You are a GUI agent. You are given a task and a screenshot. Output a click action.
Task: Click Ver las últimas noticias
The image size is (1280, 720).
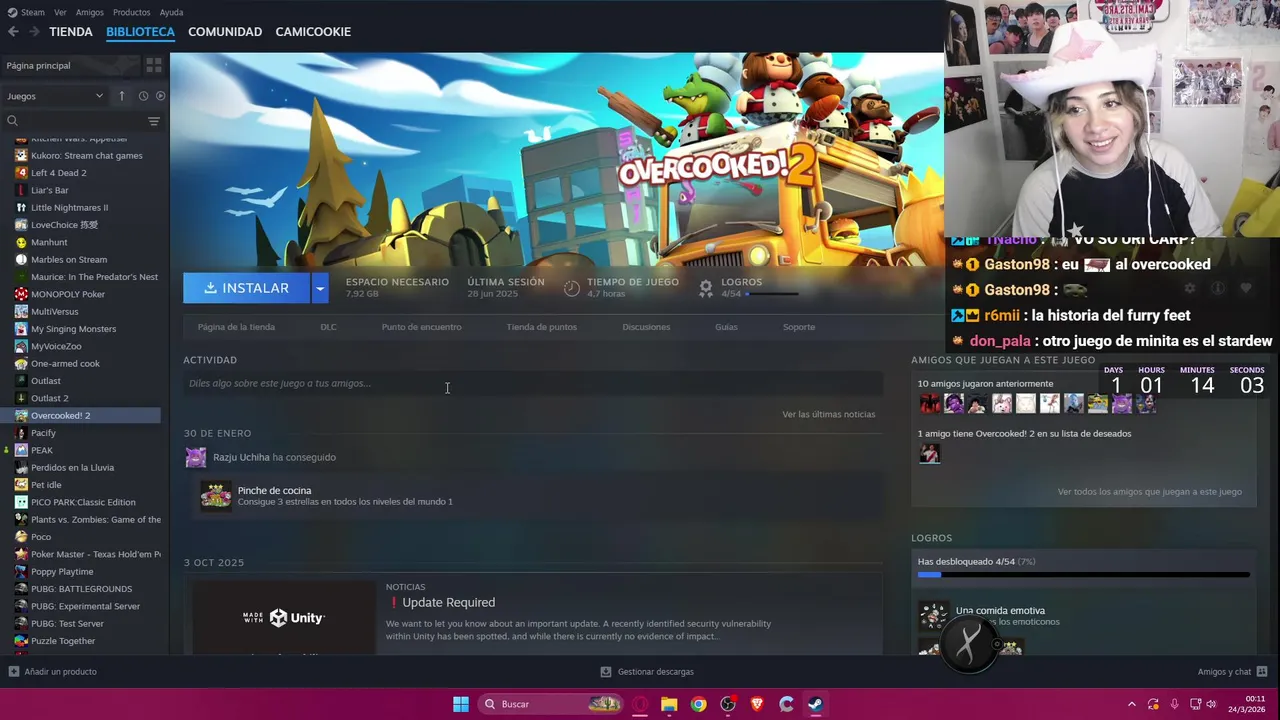point(828,414)
